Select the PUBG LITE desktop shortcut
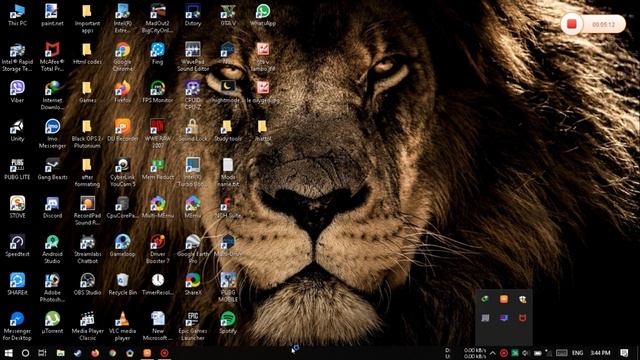 point(17,169)
